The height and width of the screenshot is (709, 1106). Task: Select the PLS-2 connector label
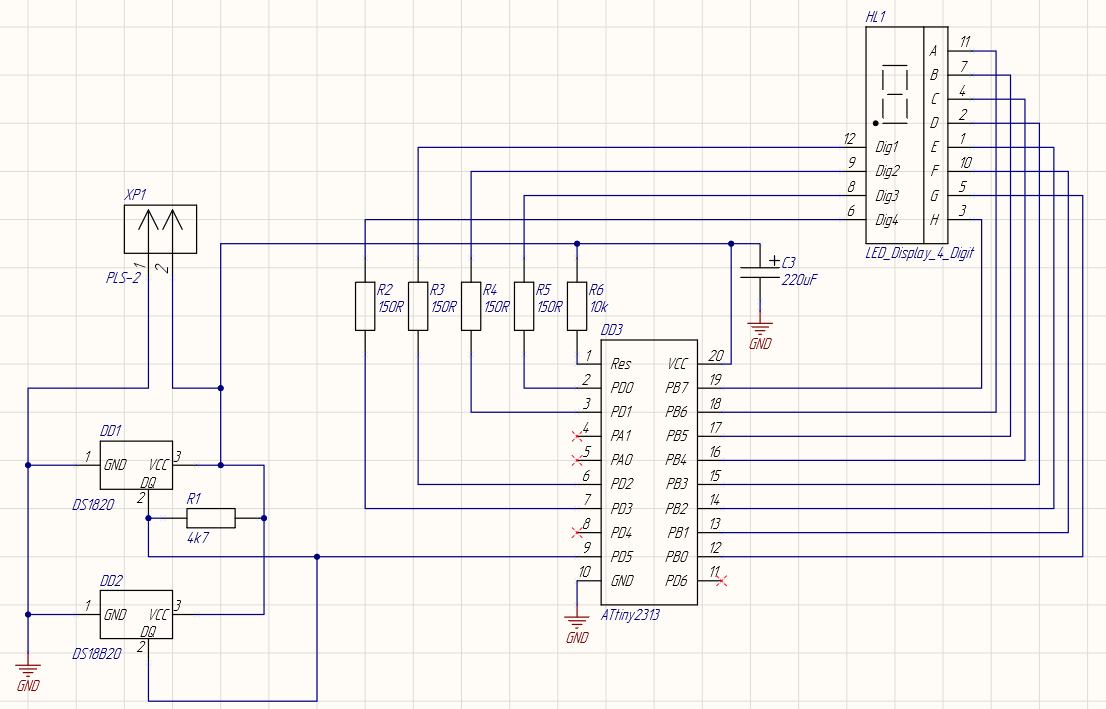123,278
